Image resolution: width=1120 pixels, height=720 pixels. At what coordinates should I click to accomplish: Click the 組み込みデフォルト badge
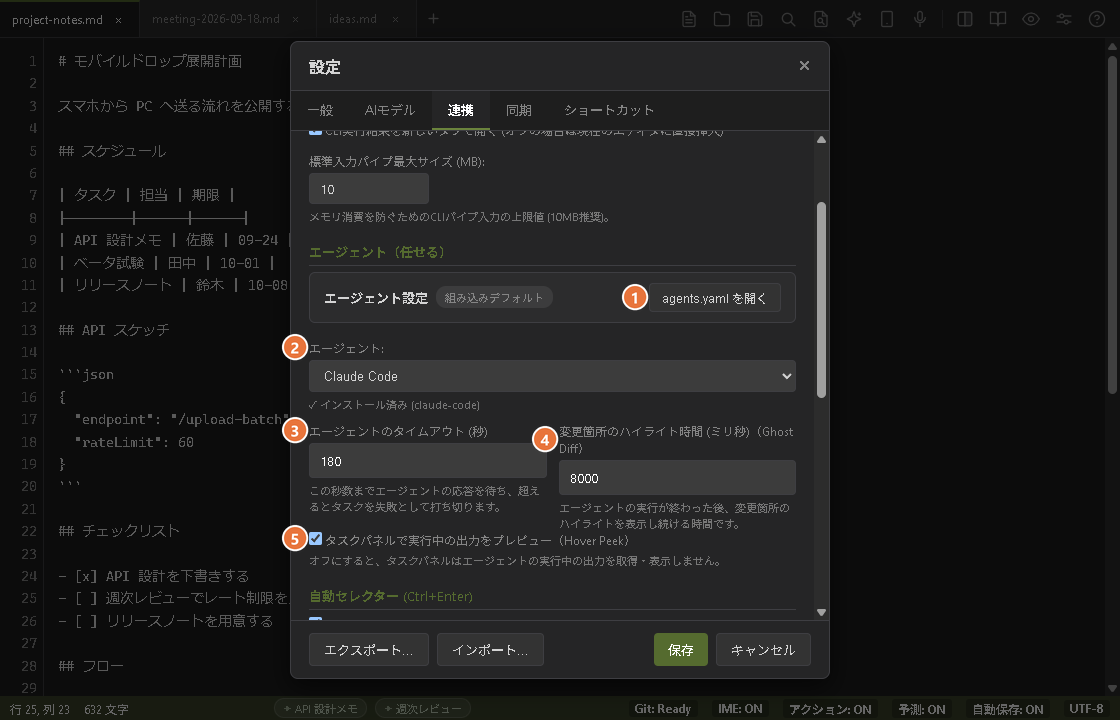(x=494, y=297)
